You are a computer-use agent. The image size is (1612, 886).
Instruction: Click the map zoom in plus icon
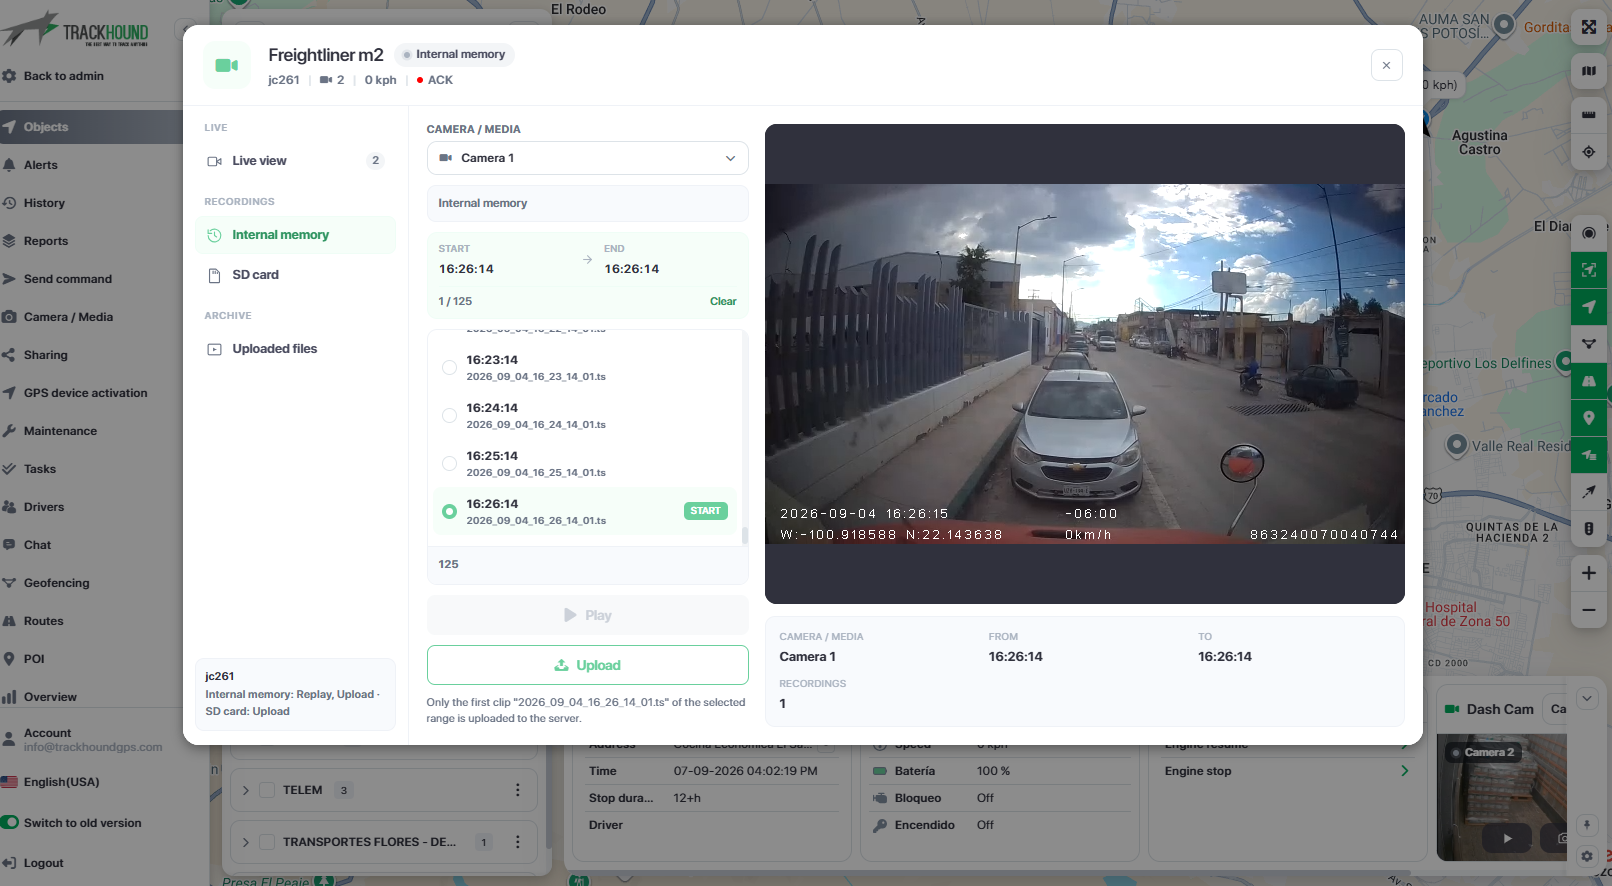pos(1589,573)
